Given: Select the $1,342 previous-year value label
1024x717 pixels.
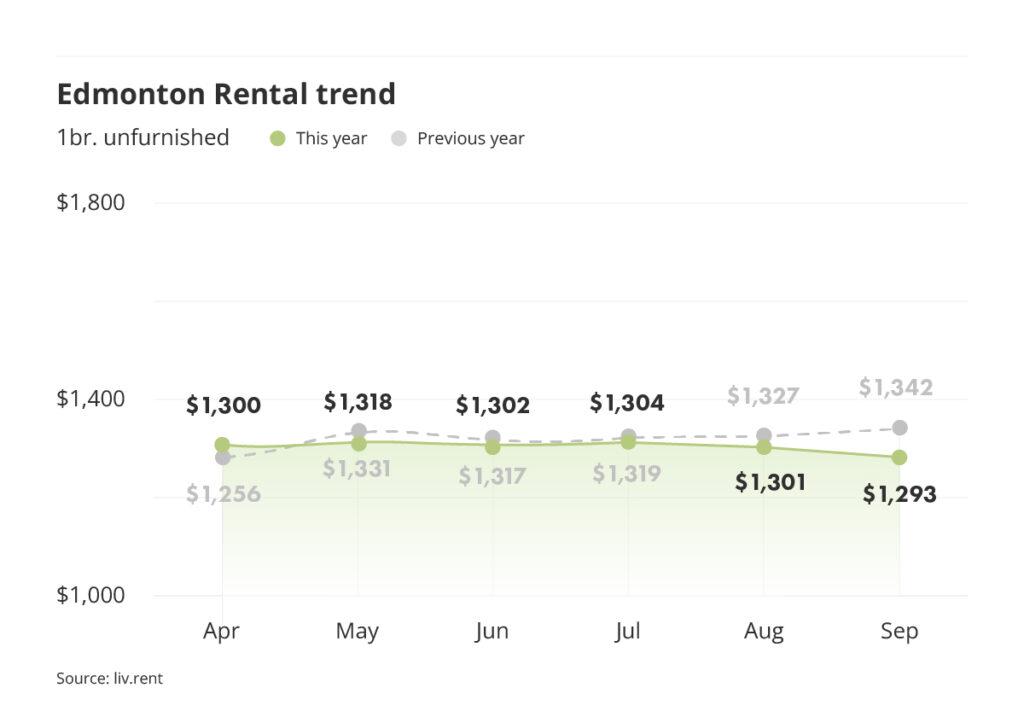Looking at the screenshot, I should pyautogui.click(x=896, y=387).
